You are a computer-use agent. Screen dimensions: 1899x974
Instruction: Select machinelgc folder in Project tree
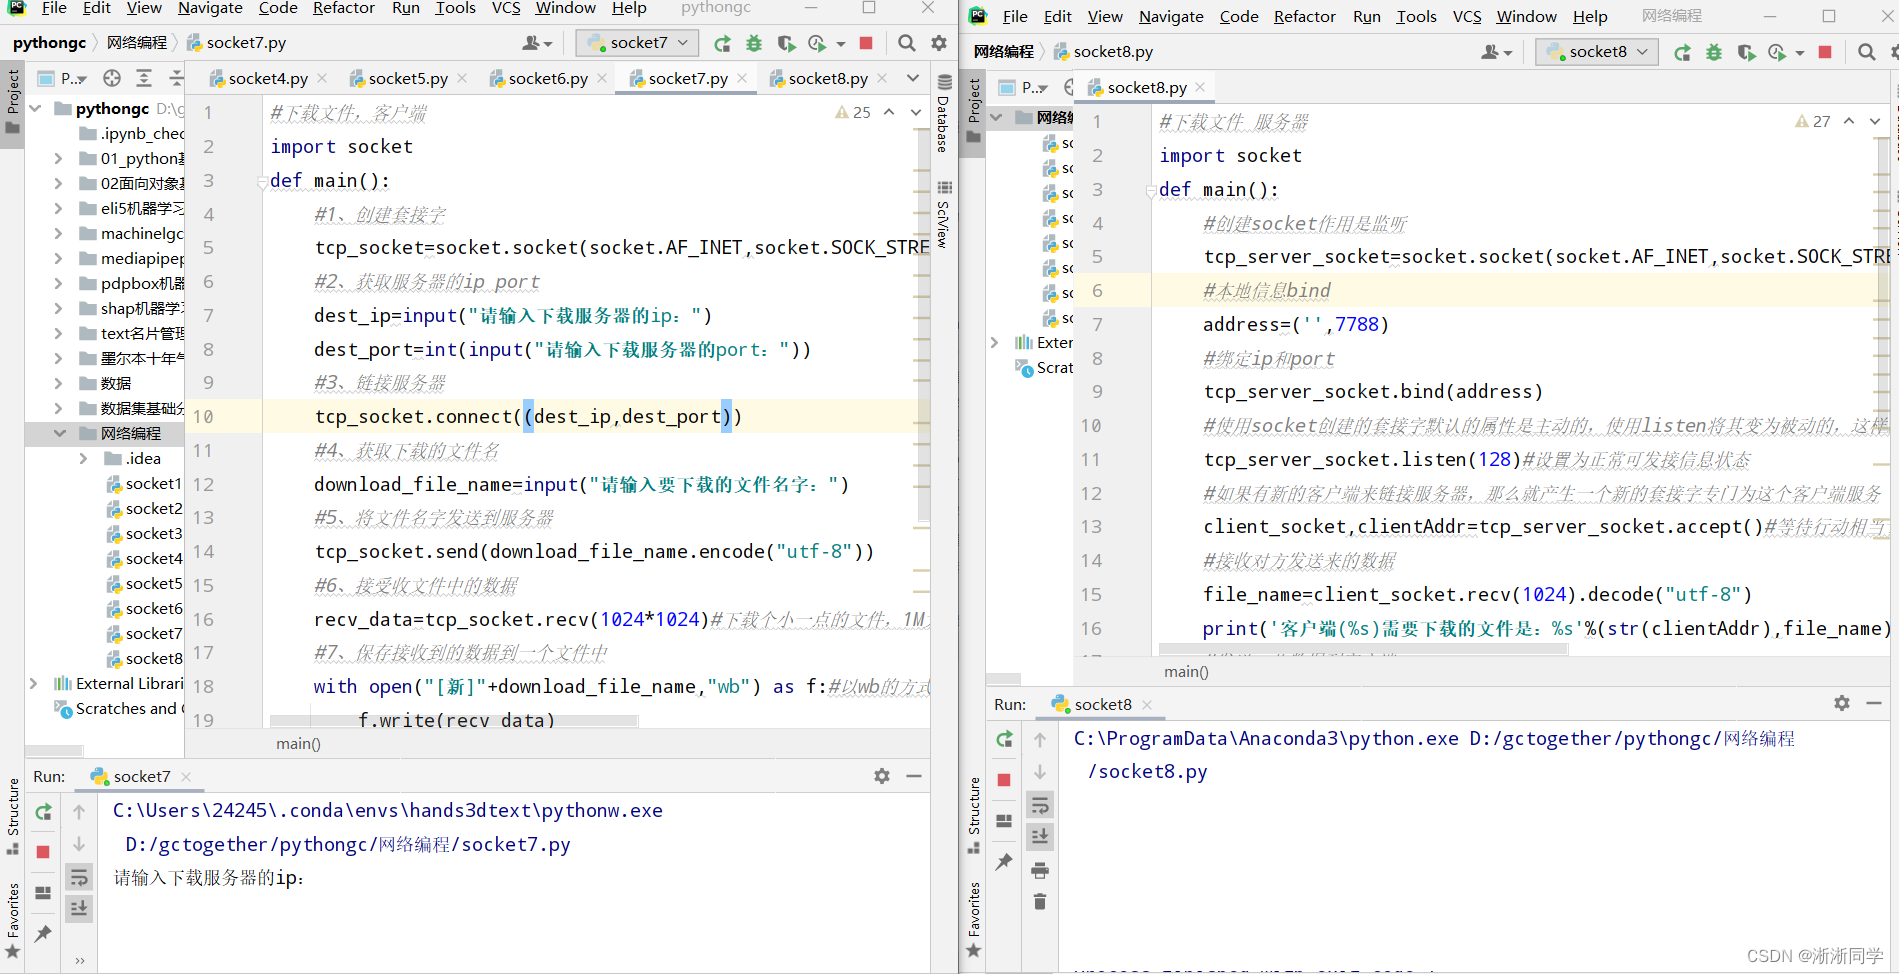(x=132, y=233)
